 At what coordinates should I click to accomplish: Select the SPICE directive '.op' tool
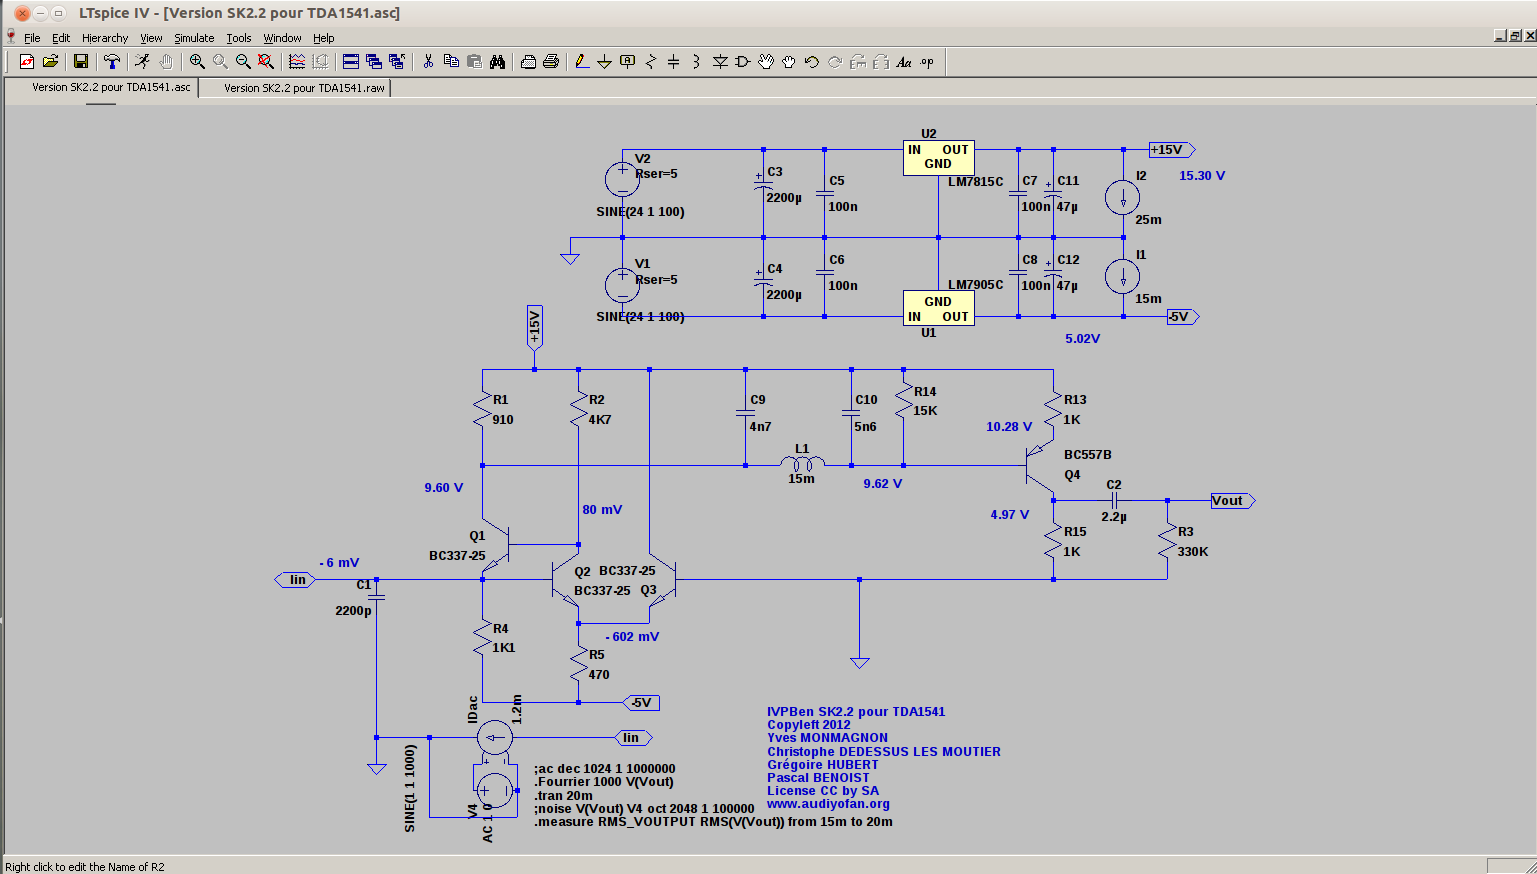[x=927, y=61]
